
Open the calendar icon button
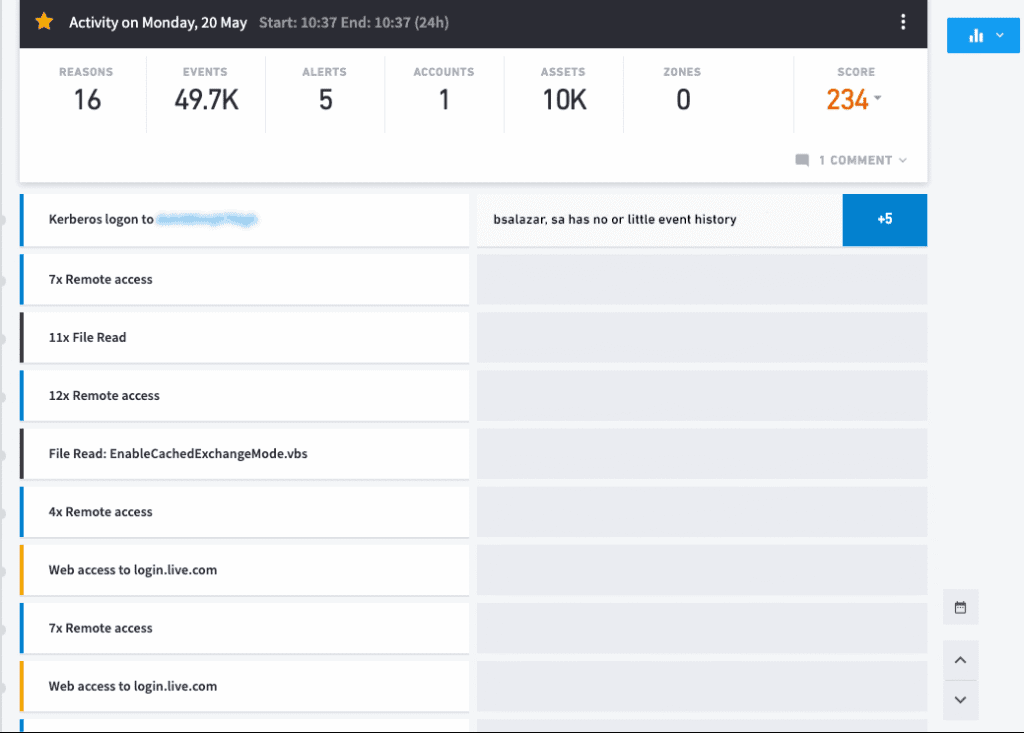960,608
